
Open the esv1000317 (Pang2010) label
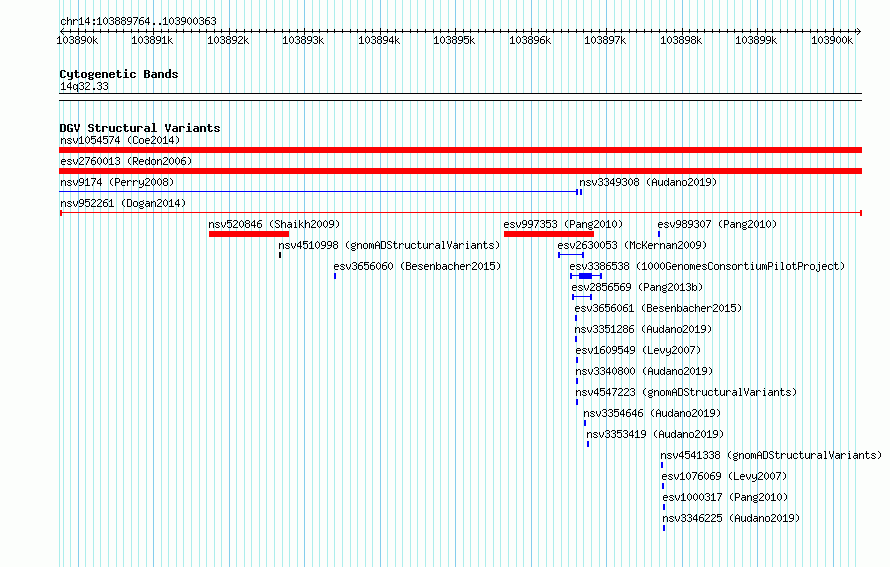pos(725,497)
